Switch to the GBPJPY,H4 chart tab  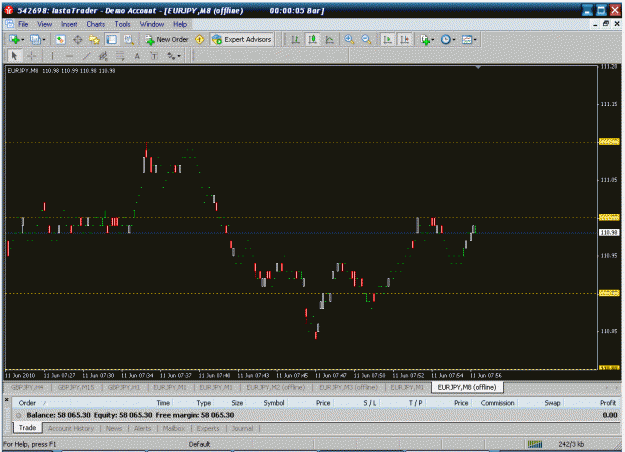[x=27, y=387]
